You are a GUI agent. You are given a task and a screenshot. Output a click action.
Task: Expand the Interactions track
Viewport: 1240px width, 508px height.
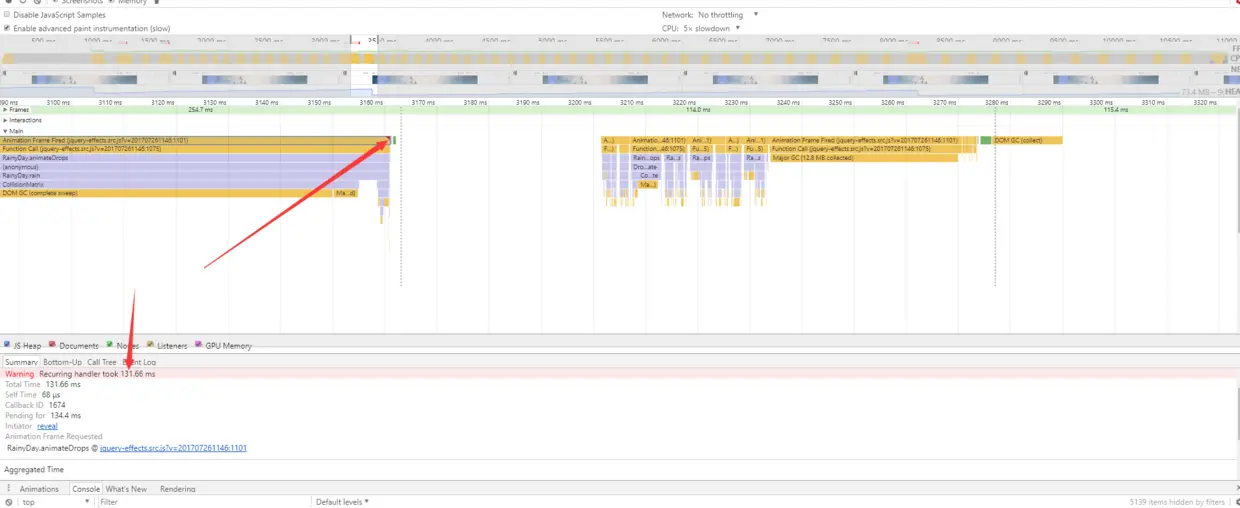pos(5,120)
